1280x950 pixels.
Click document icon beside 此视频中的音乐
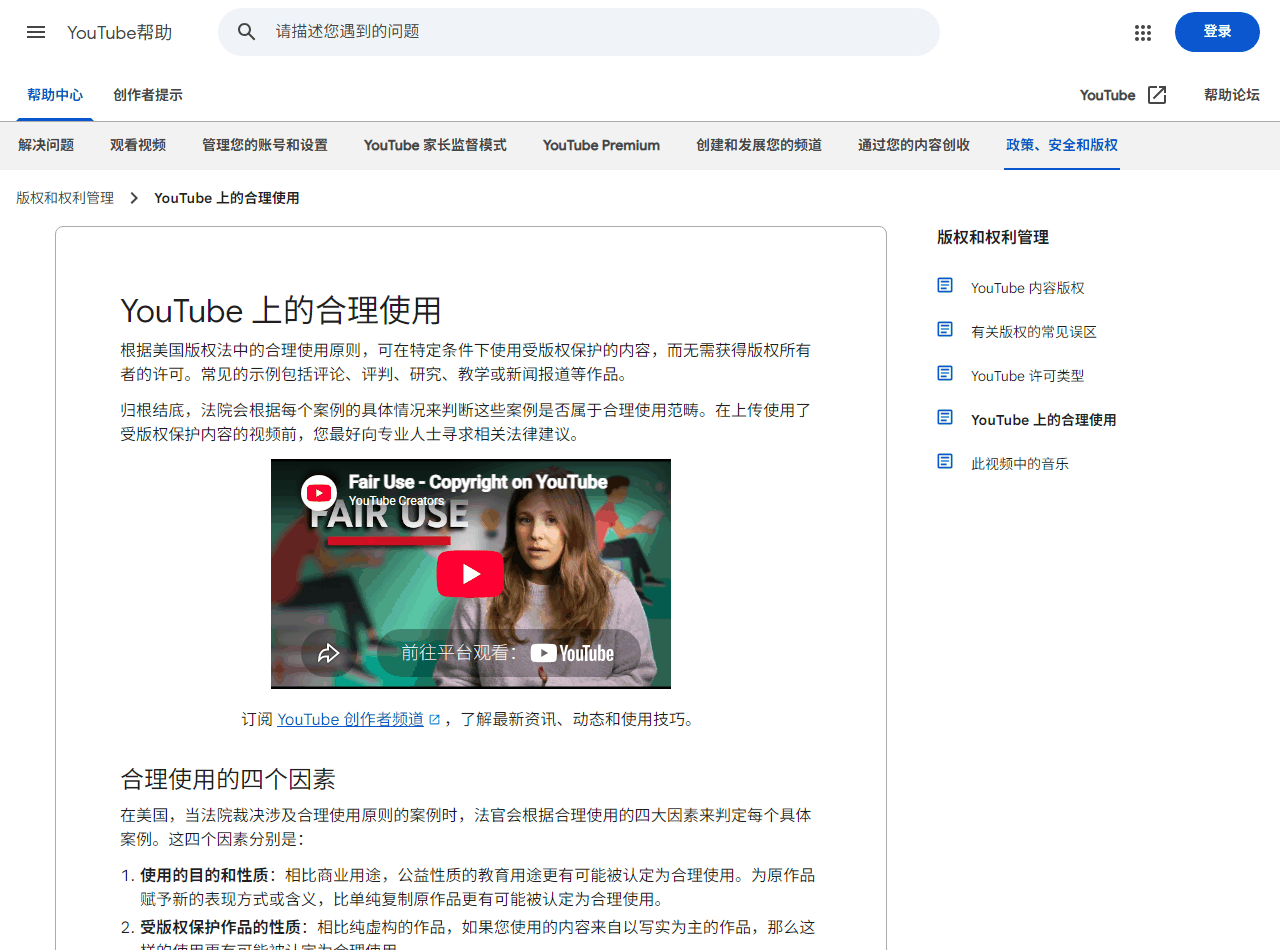point(945,461)
